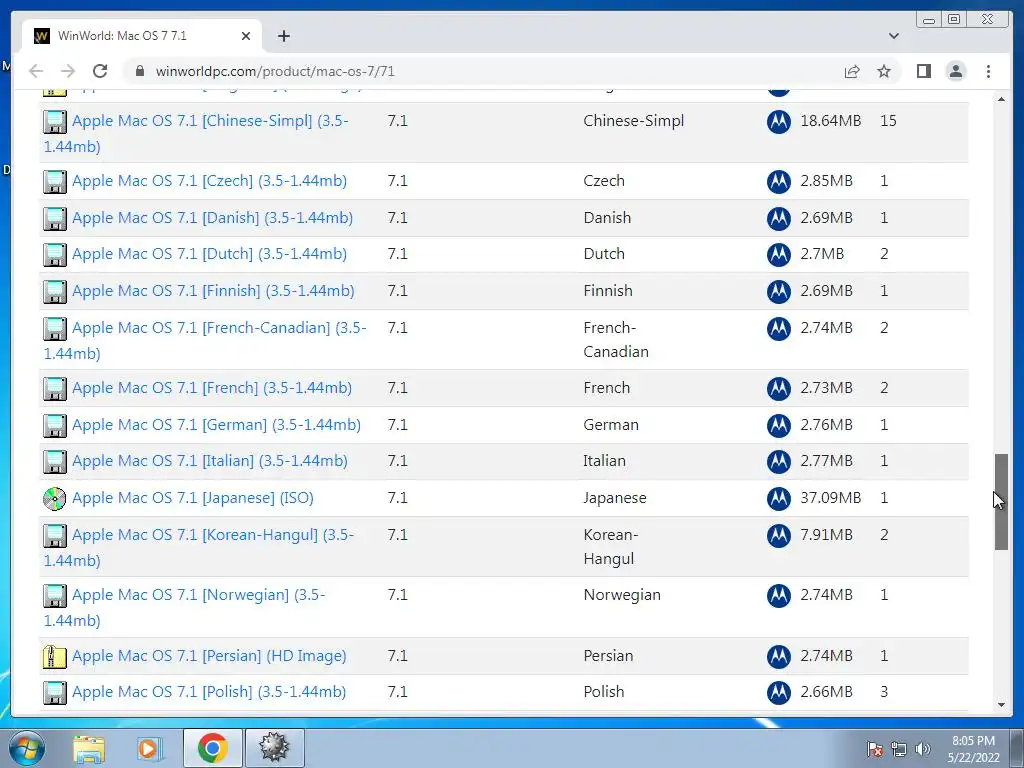
Task: Click the Show desktop button
Action: pos(1017,748)
